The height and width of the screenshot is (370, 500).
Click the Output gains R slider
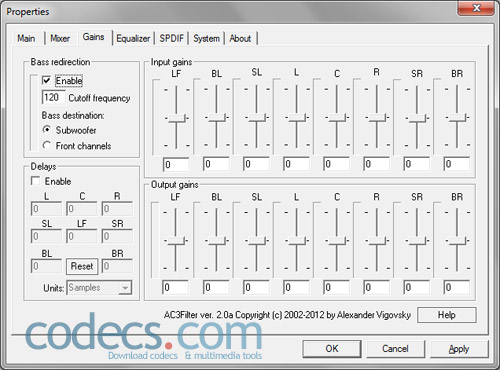coord(377,241)
